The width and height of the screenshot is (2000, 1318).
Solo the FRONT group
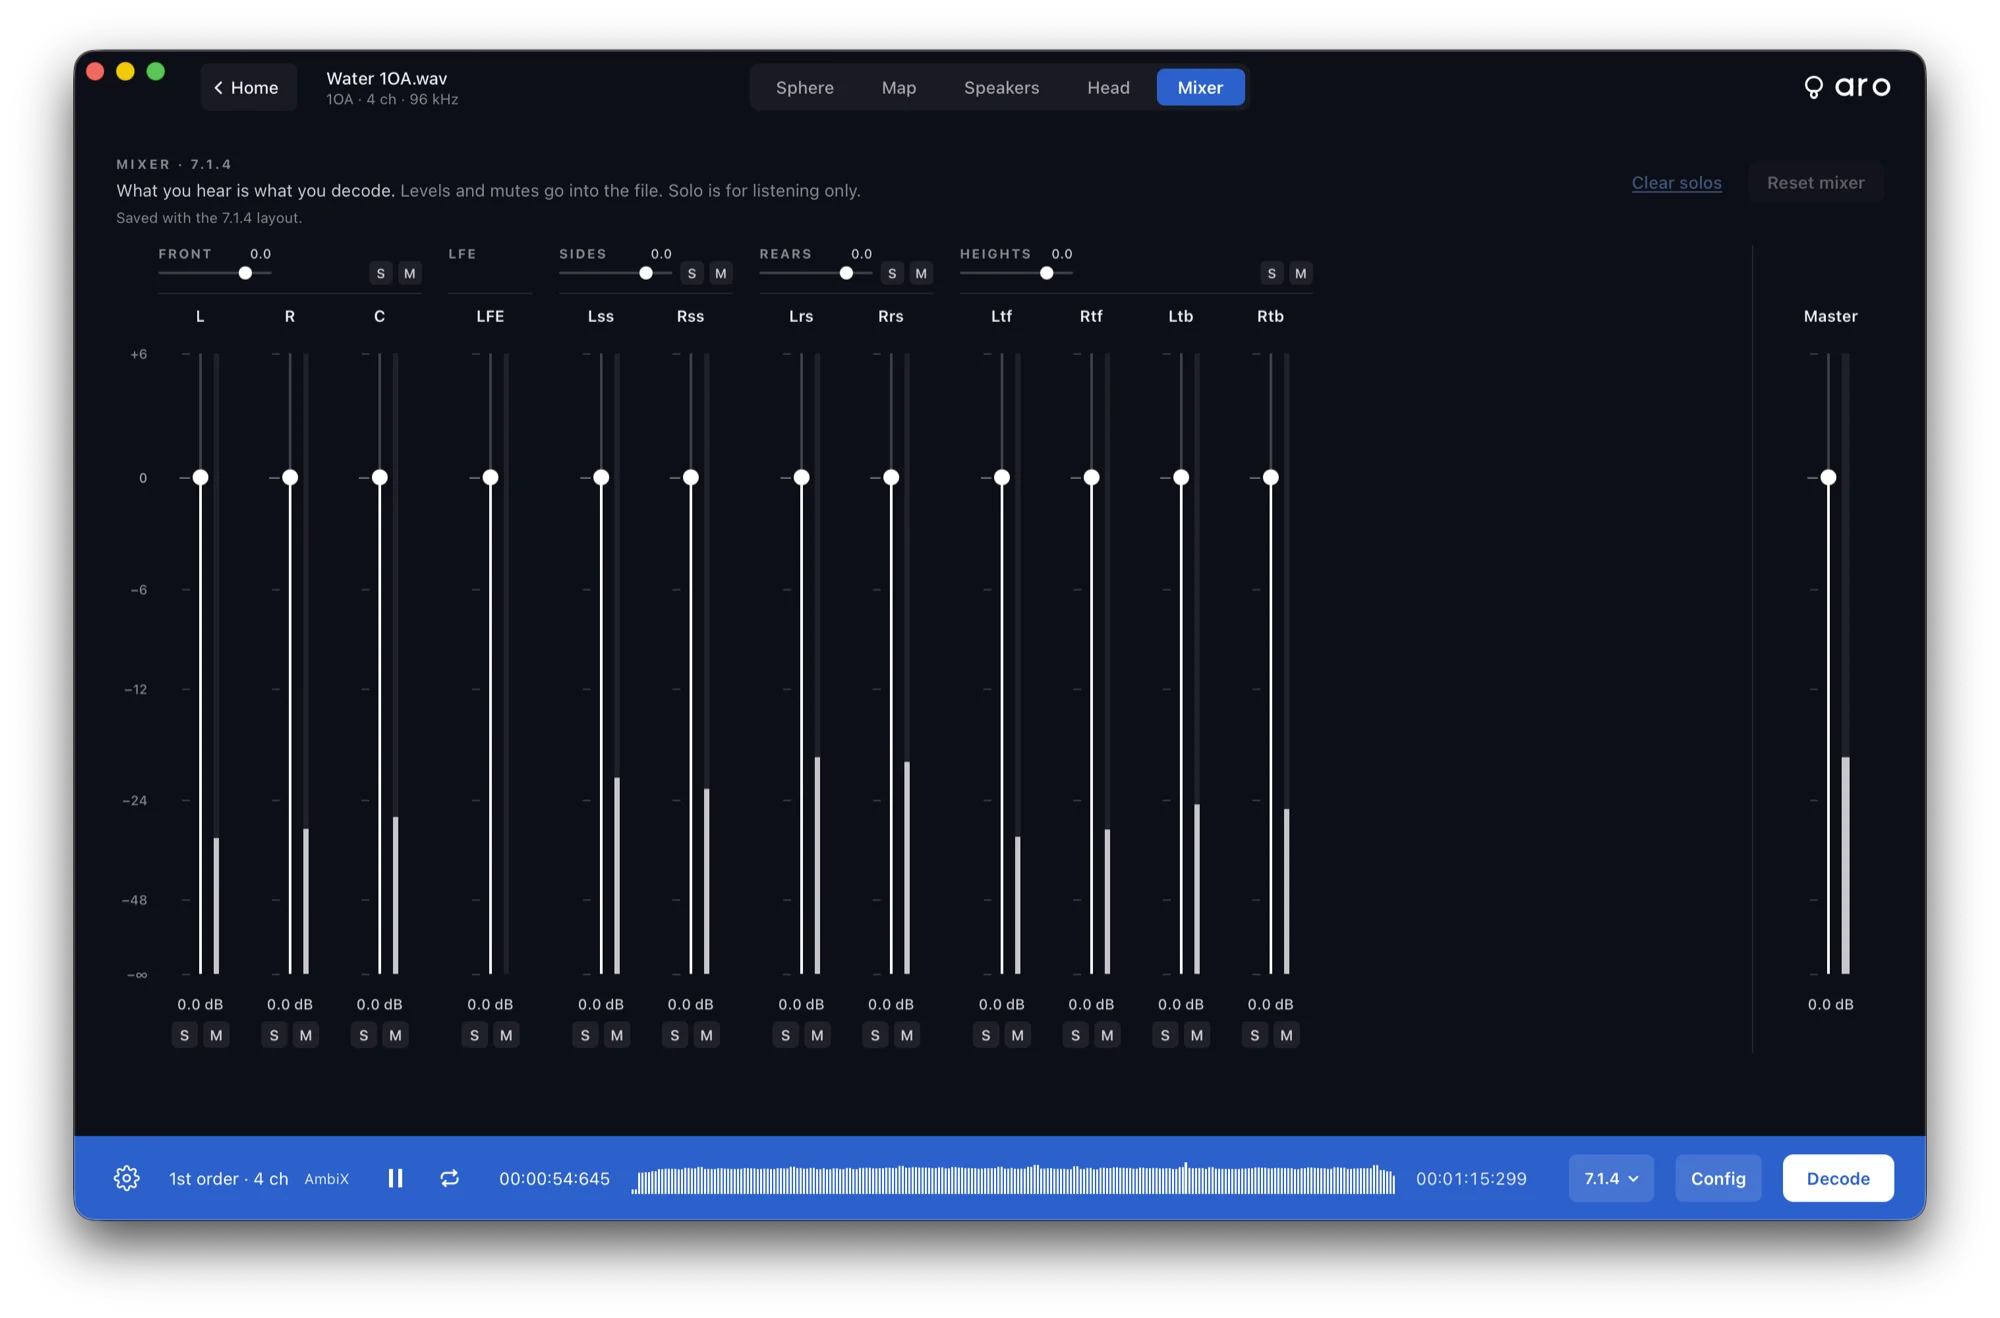click(x=381, y=273)
